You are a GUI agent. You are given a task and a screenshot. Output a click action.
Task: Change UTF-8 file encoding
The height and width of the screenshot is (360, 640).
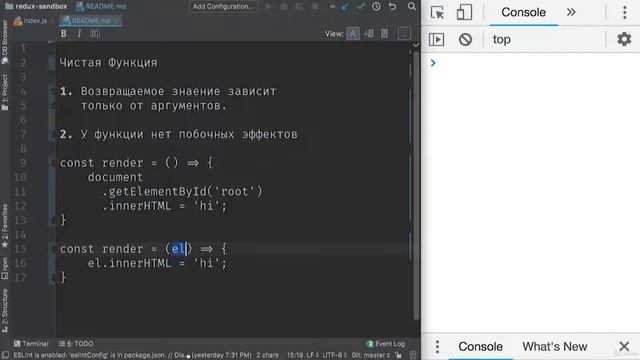(x=335, y=355)
